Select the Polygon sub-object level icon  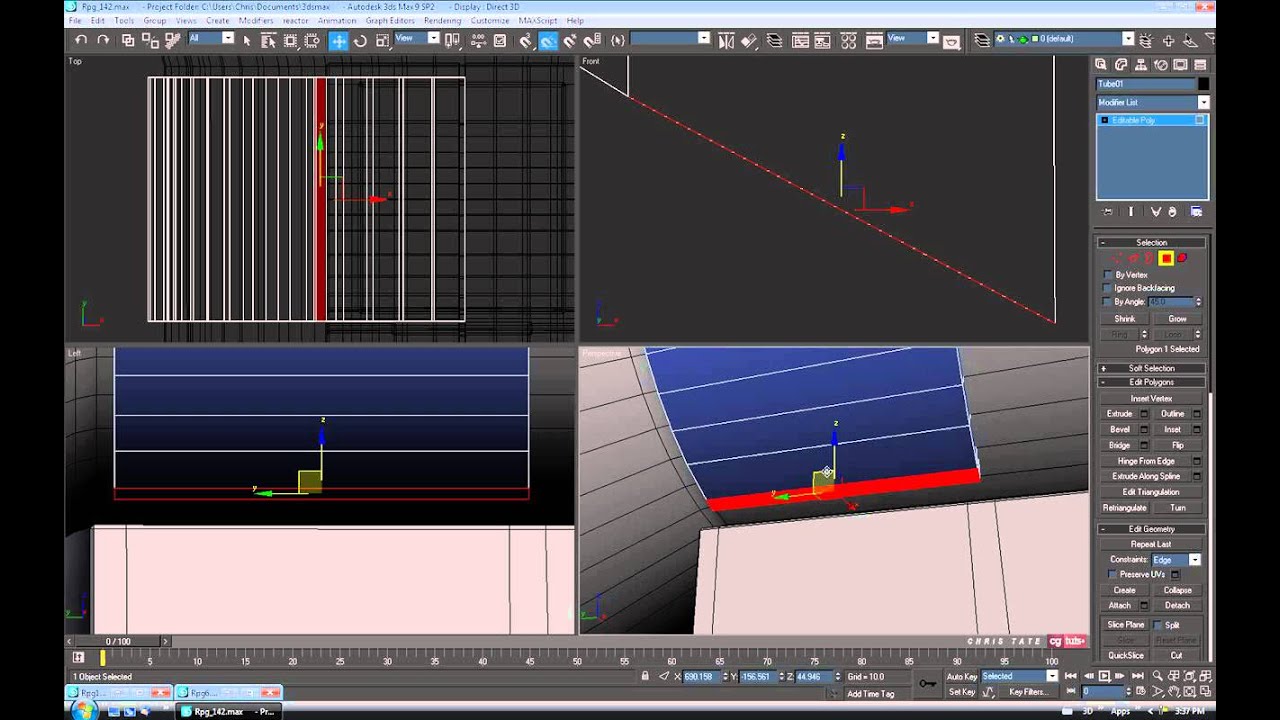pos(1166,258)
